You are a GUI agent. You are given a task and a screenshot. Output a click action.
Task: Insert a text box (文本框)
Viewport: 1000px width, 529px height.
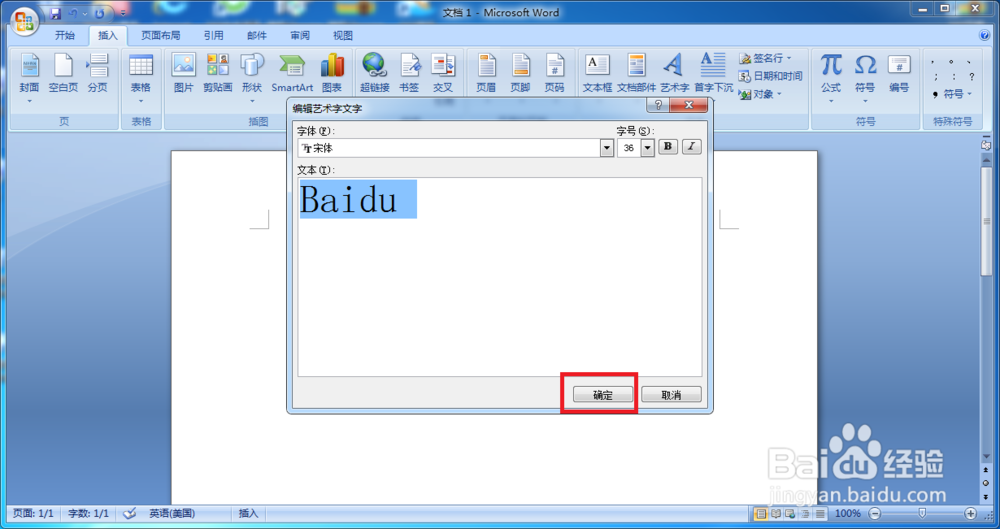click(x=598, y=73)
